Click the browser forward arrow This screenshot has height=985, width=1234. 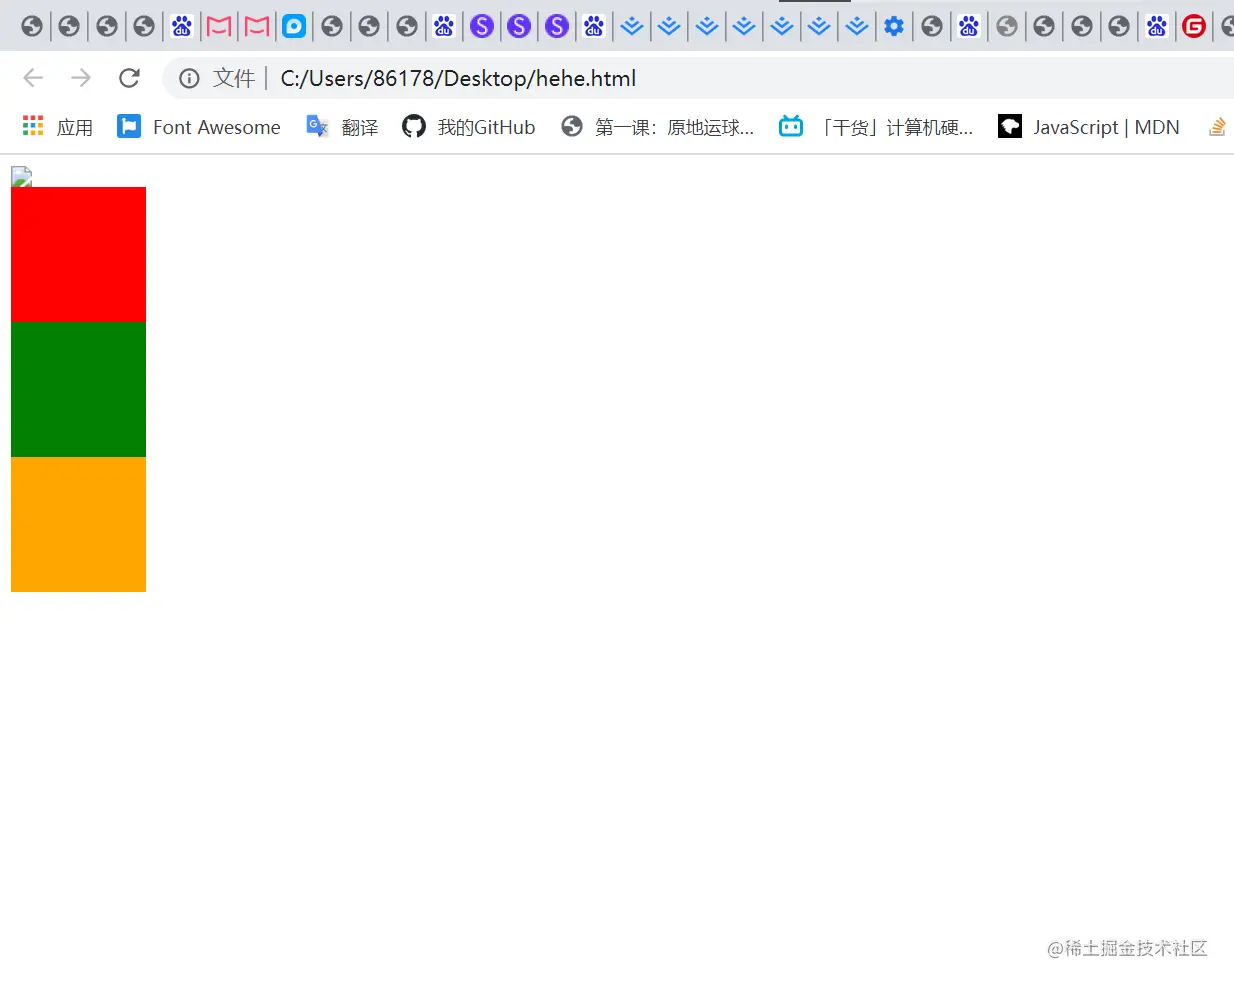[x=81, y=78]
